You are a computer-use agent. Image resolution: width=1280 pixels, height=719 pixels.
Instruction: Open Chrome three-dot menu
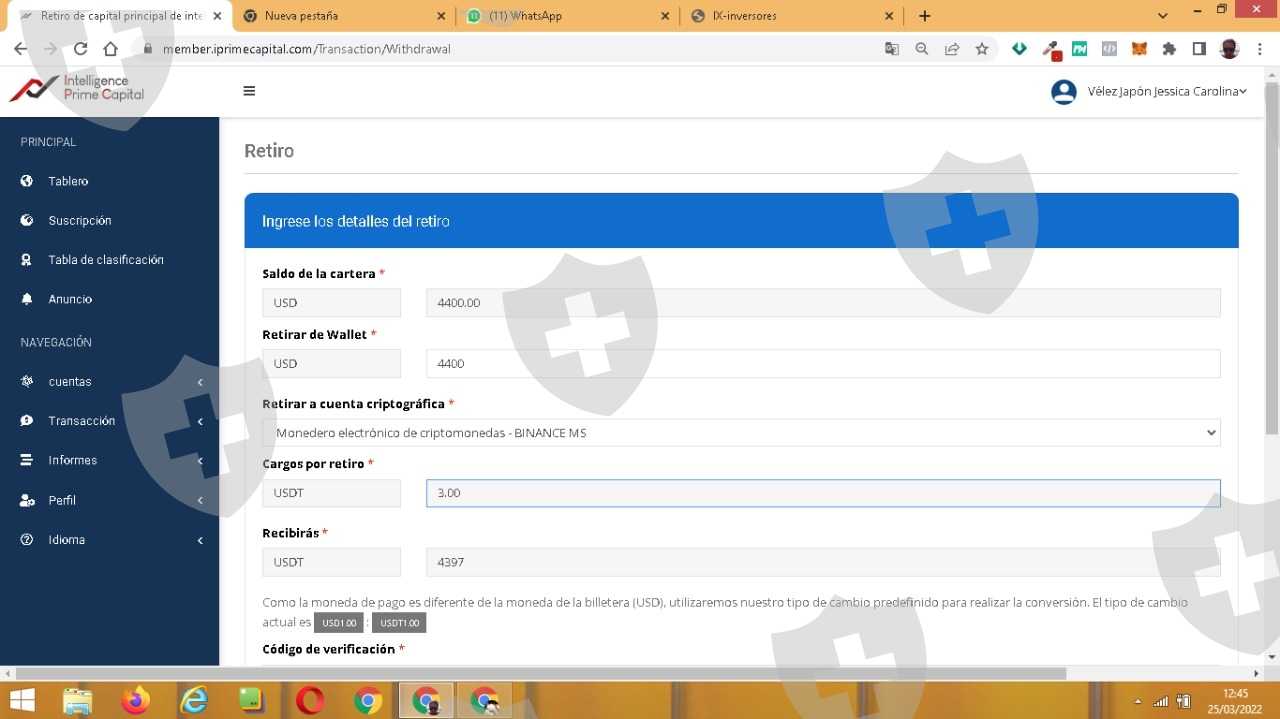[x=1260, y=49]
